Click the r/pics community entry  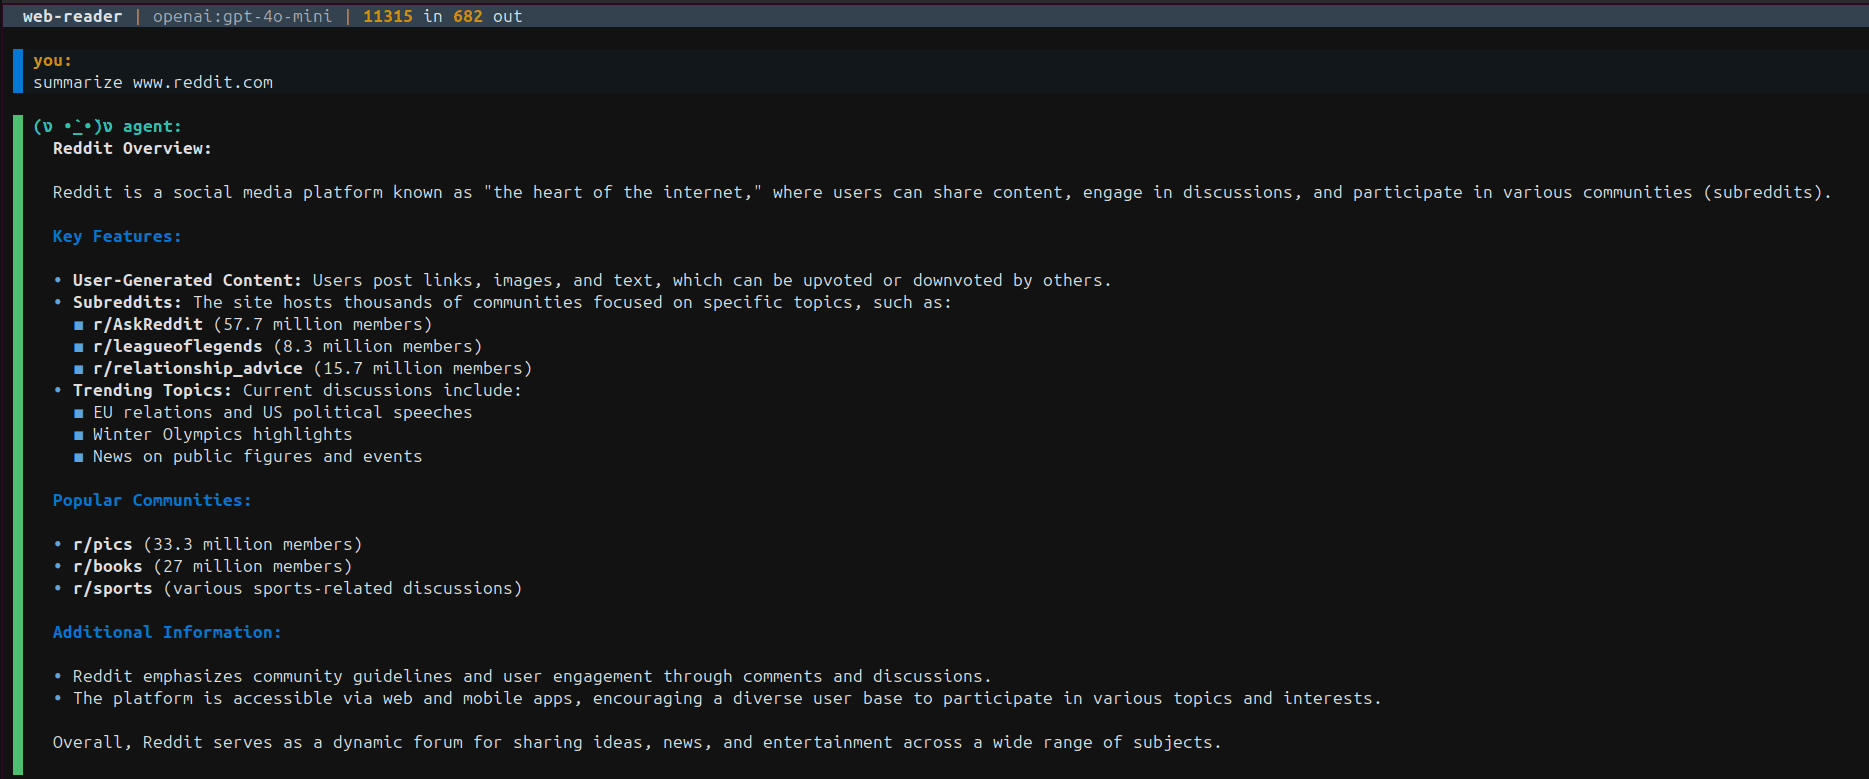(102, 545)
